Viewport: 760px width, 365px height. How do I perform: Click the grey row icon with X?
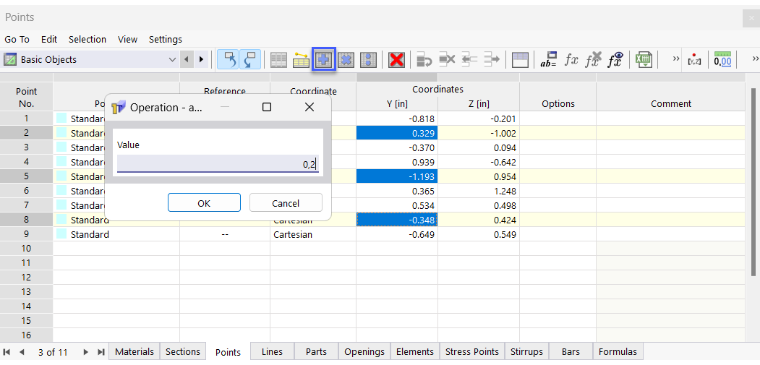pyautogui.click(x=447, y=60)
